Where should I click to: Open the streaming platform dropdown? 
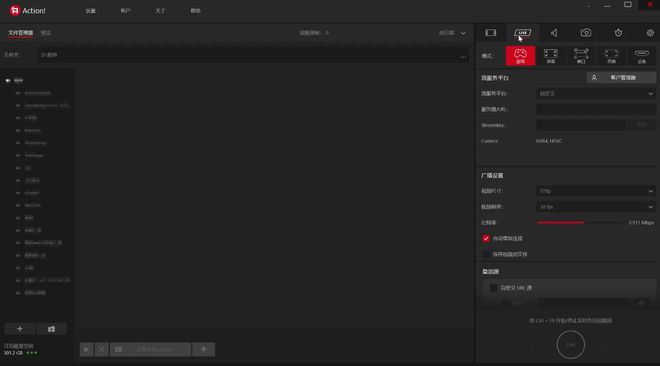[596, 93]
